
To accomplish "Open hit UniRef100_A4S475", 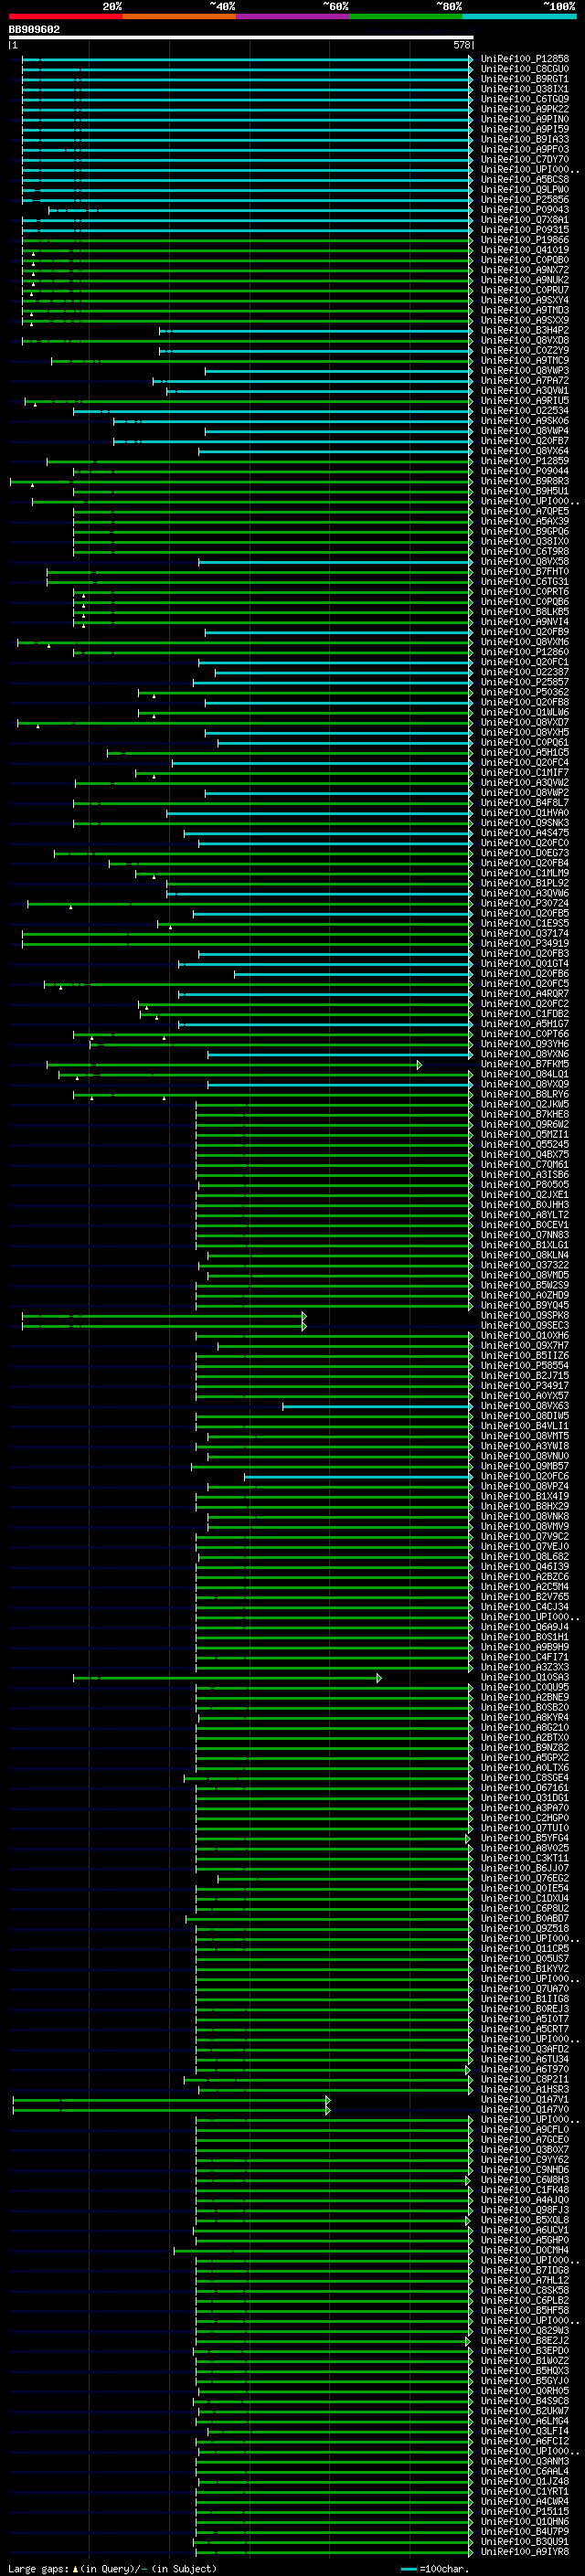I will (525, 833).
